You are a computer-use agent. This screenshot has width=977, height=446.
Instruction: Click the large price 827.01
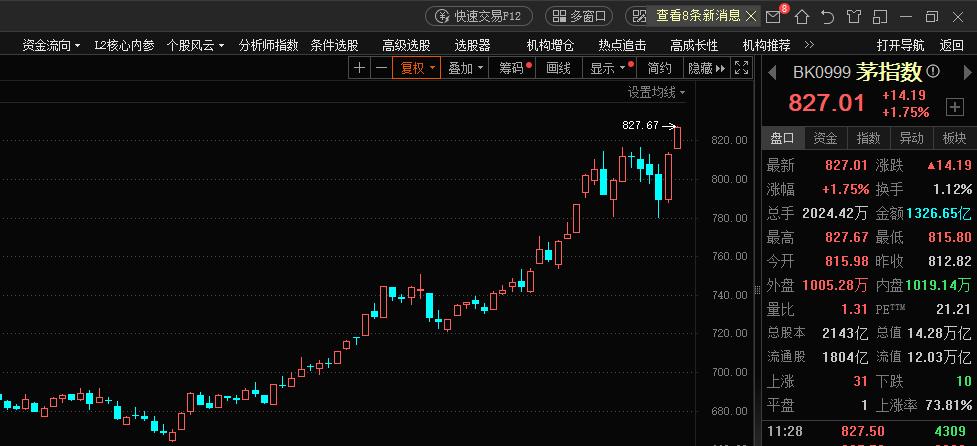coord(826,103)
